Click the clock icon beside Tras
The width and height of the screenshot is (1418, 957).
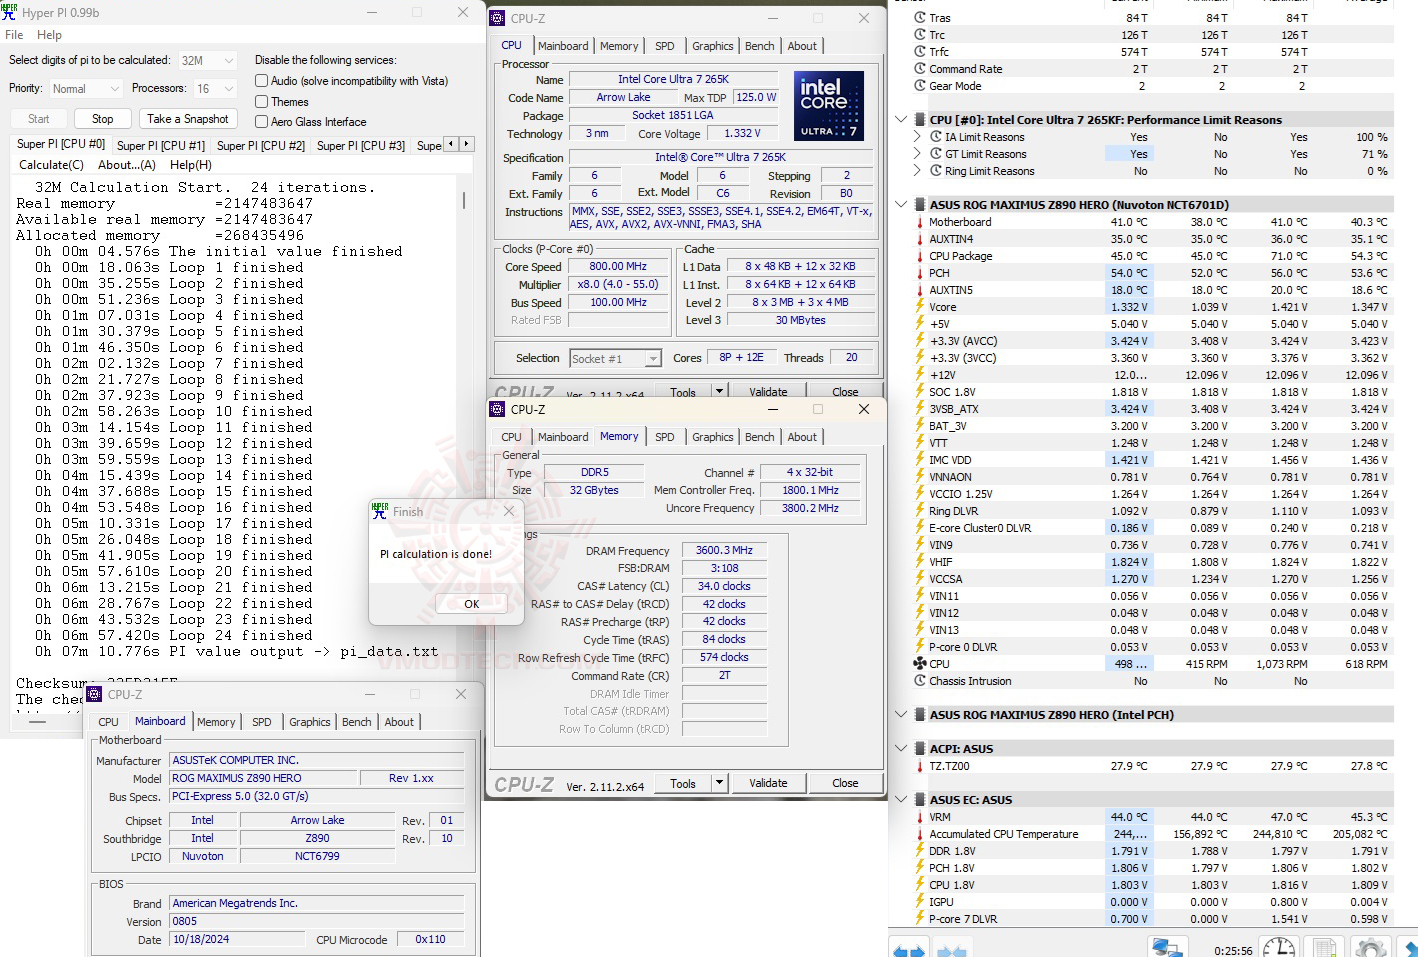920,18
